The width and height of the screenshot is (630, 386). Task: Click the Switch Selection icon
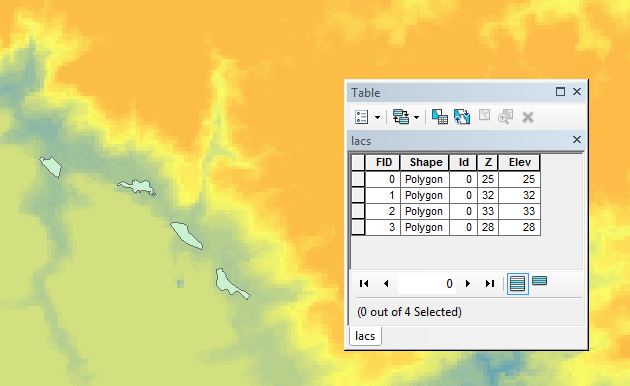pos(462,117)
